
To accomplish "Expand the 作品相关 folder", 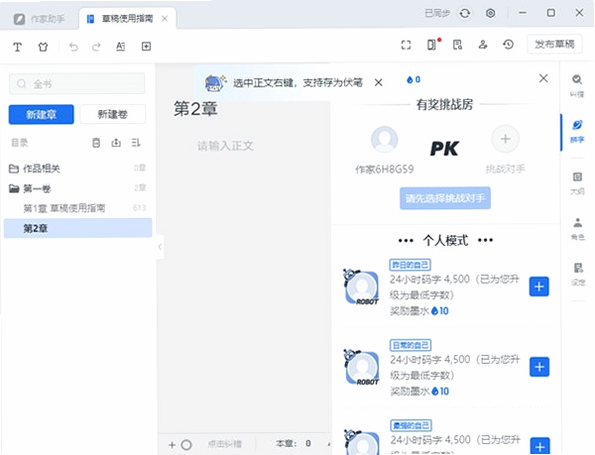I will 77,168.
